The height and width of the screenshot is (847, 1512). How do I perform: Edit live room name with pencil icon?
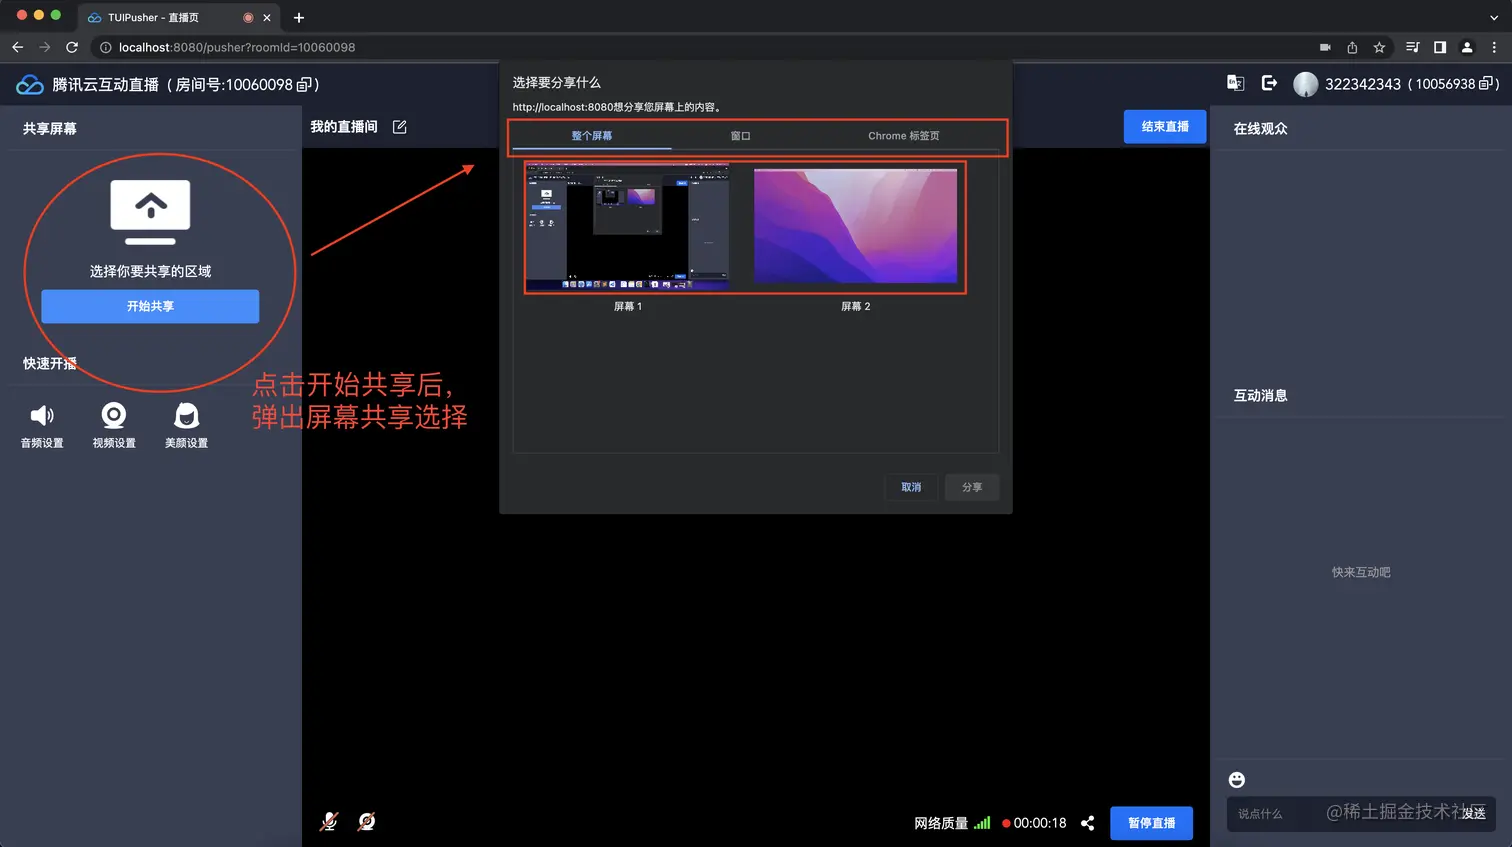pos(400,127)
